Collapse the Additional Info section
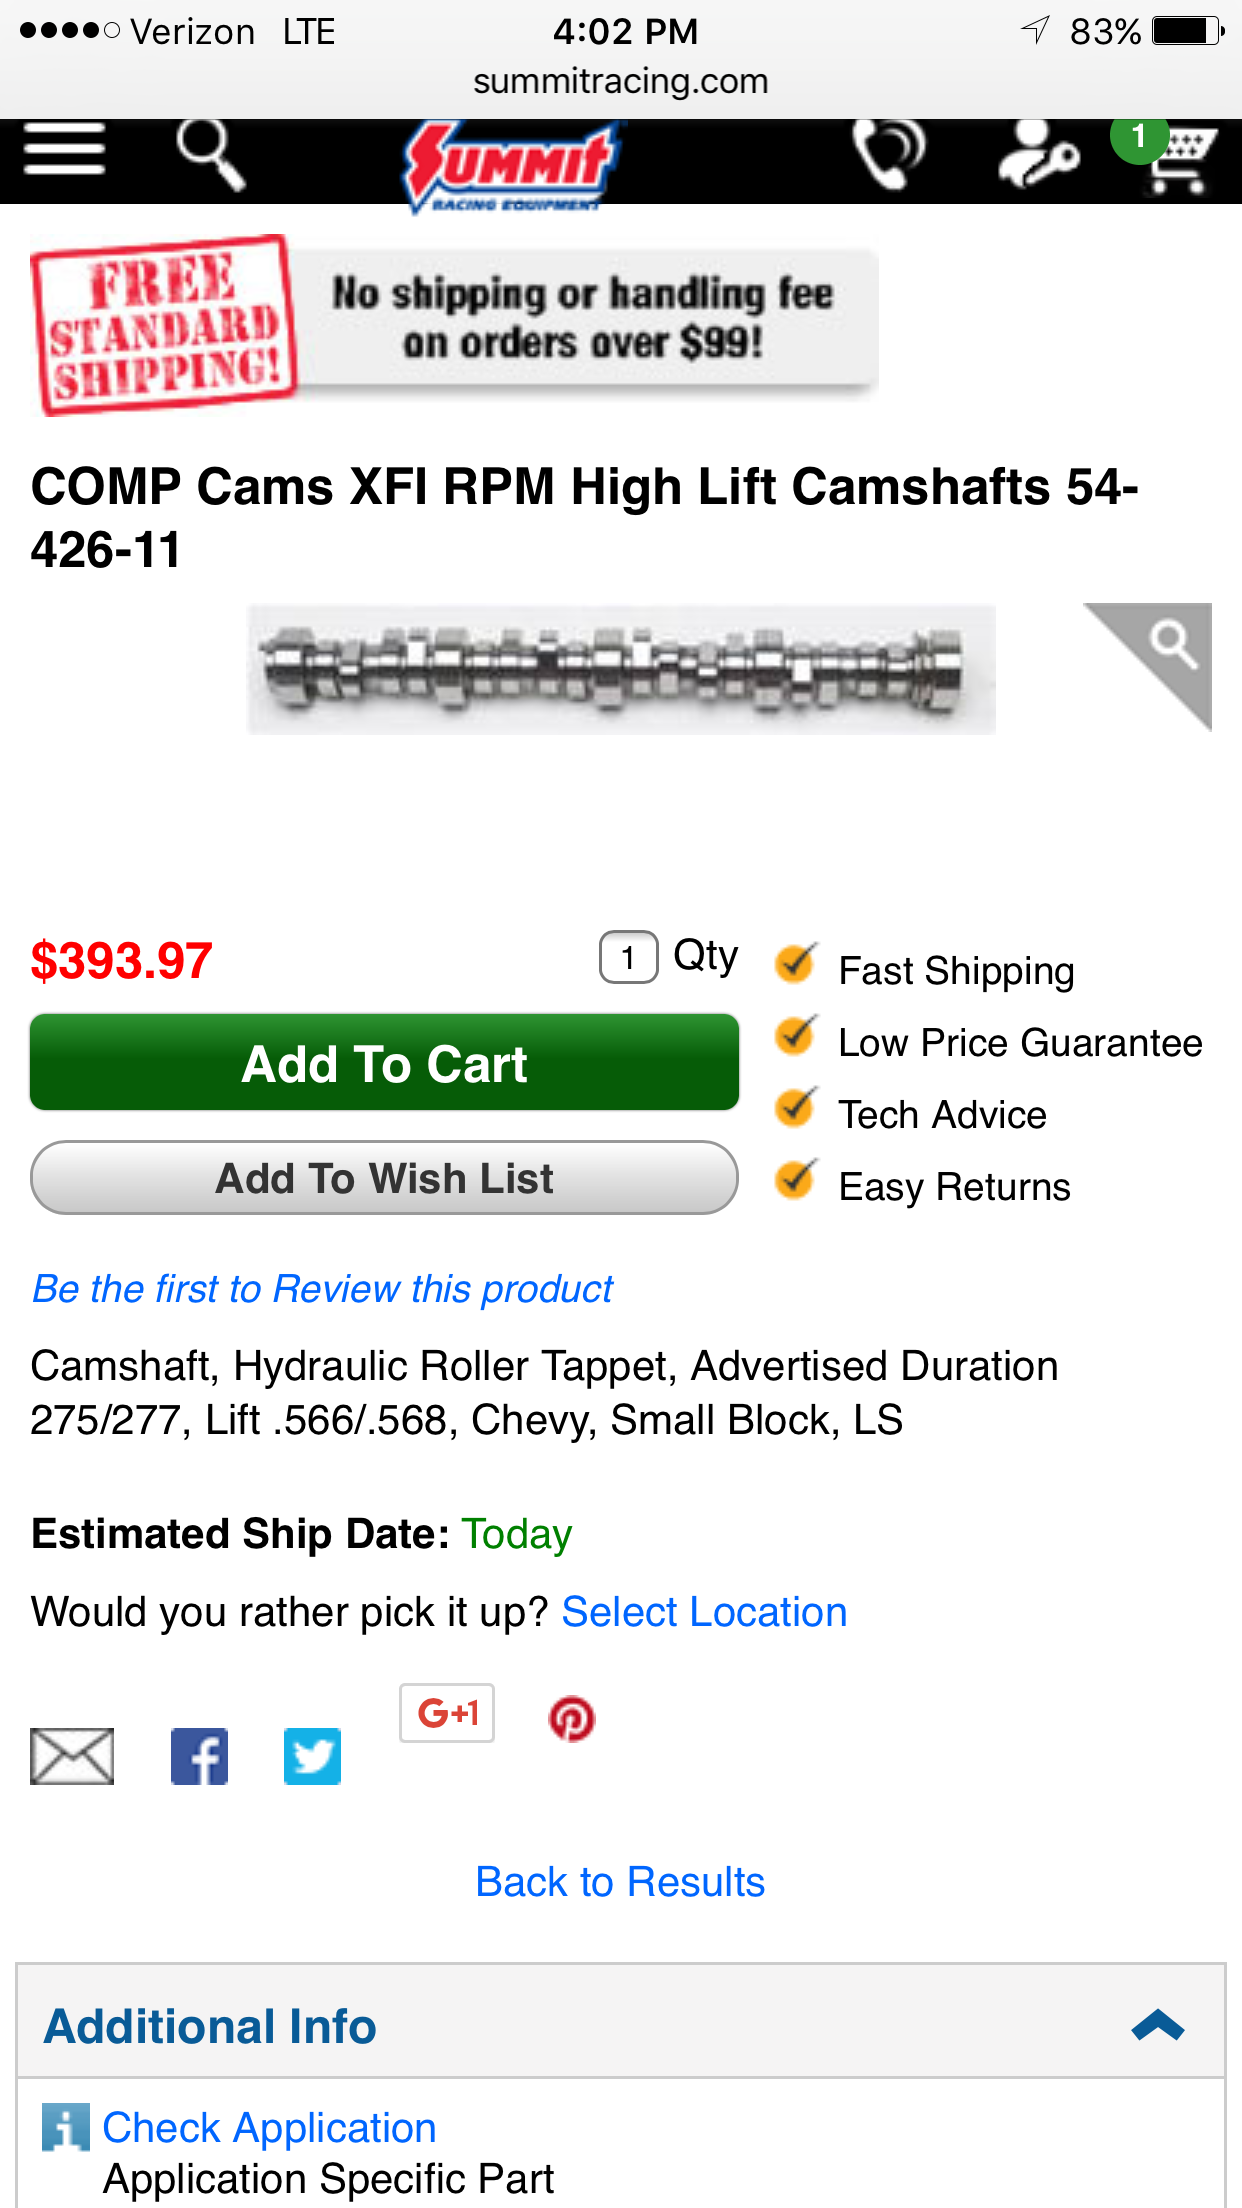Screen dimensions: 1242x2208 (x=1158, y=2025)
